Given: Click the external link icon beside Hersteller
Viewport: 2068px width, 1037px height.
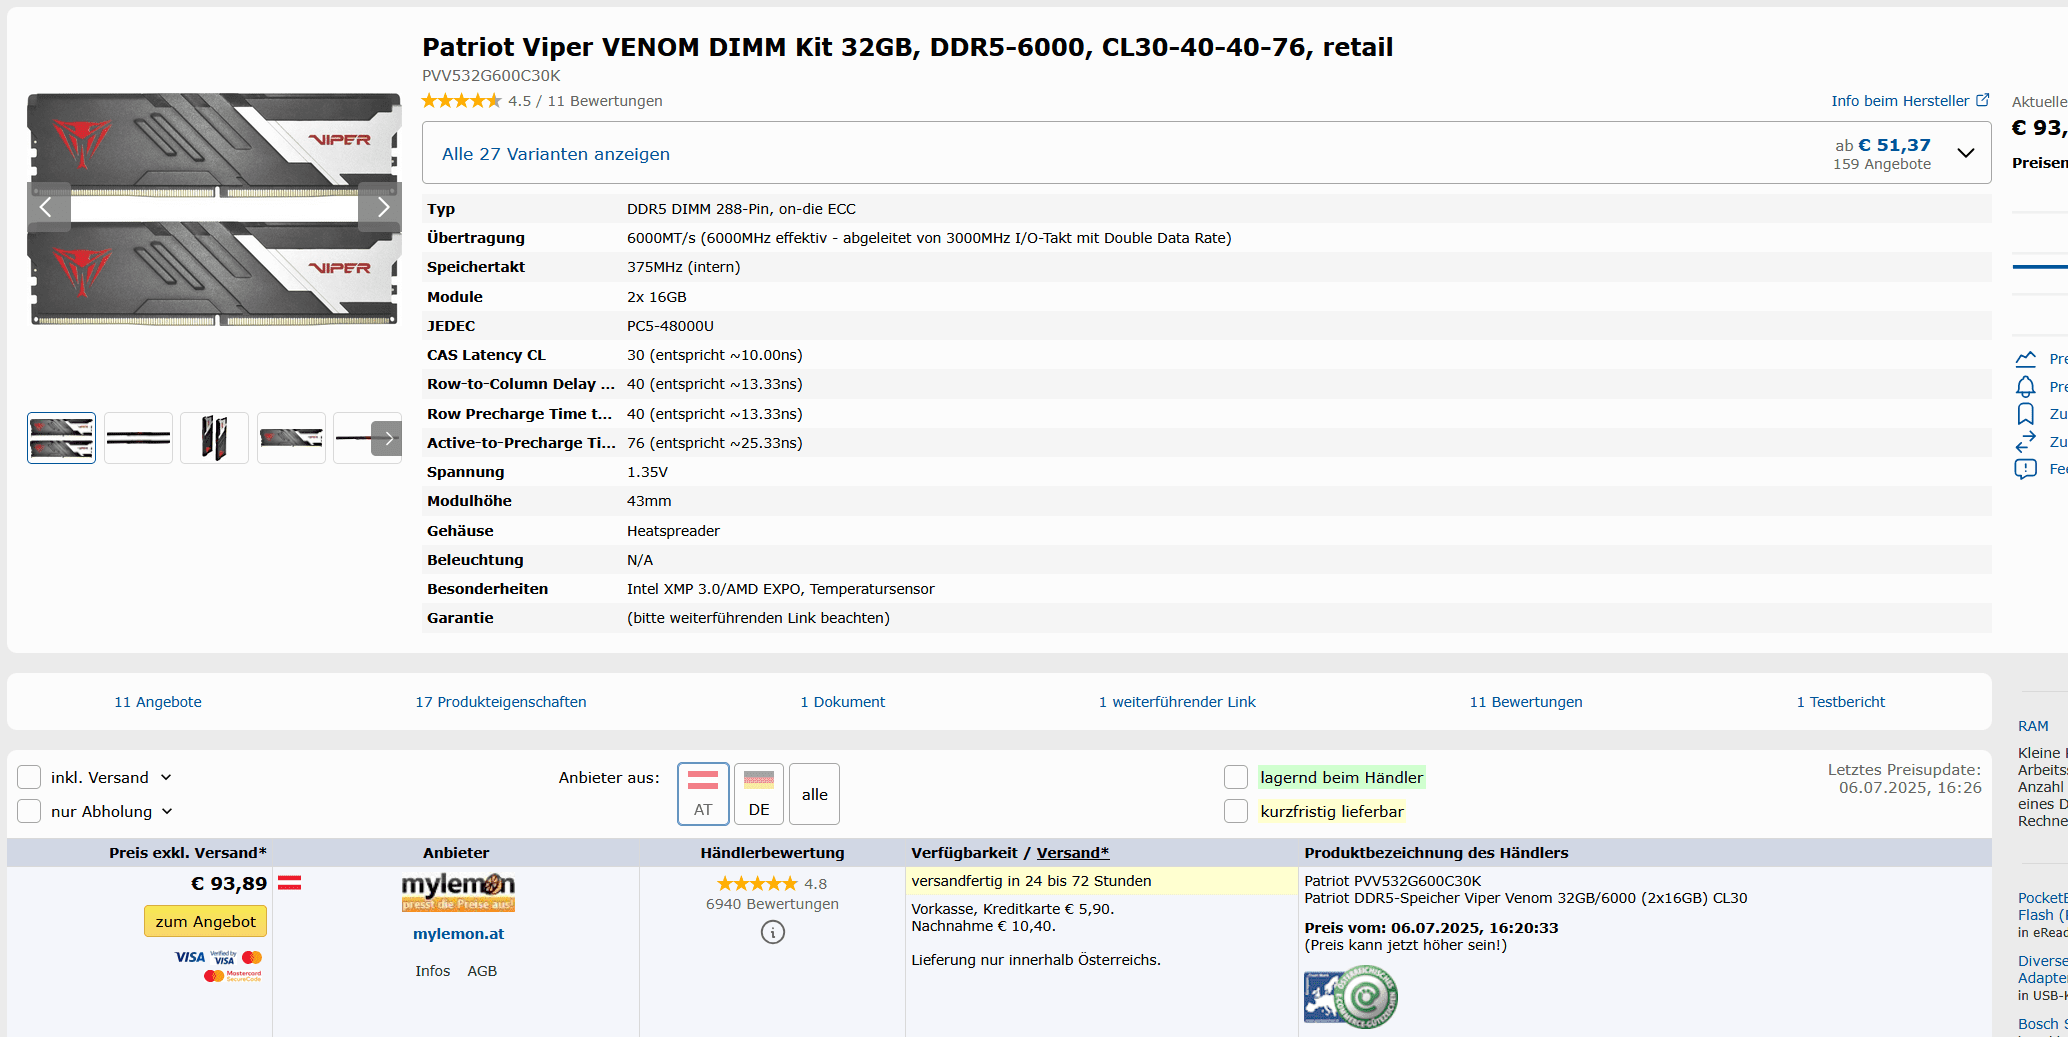Looking at the screenshot, I should 1983,100.
